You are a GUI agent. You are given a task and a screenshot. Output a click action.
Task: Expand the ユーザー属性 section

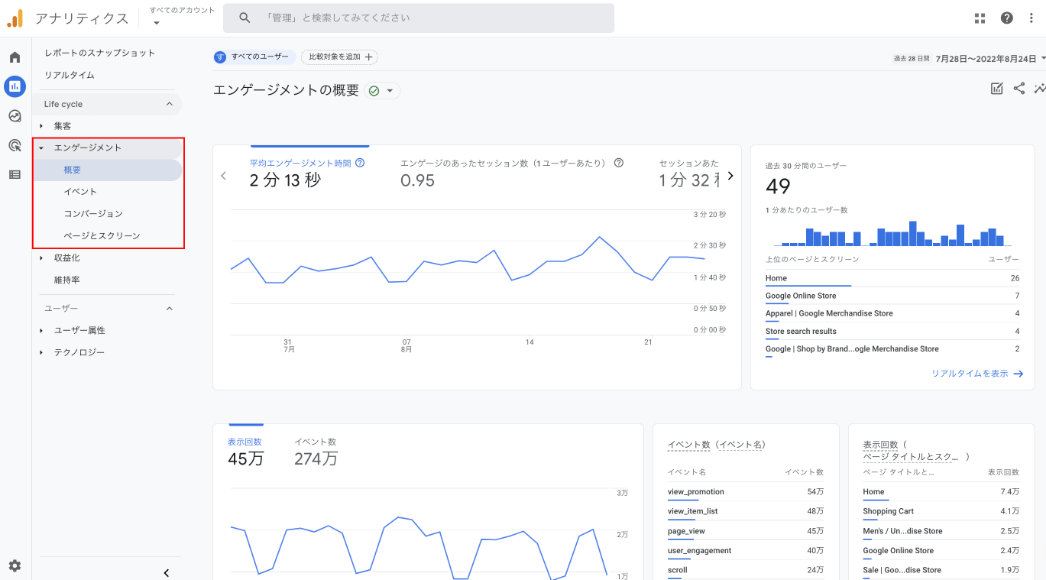coord(41,331)
